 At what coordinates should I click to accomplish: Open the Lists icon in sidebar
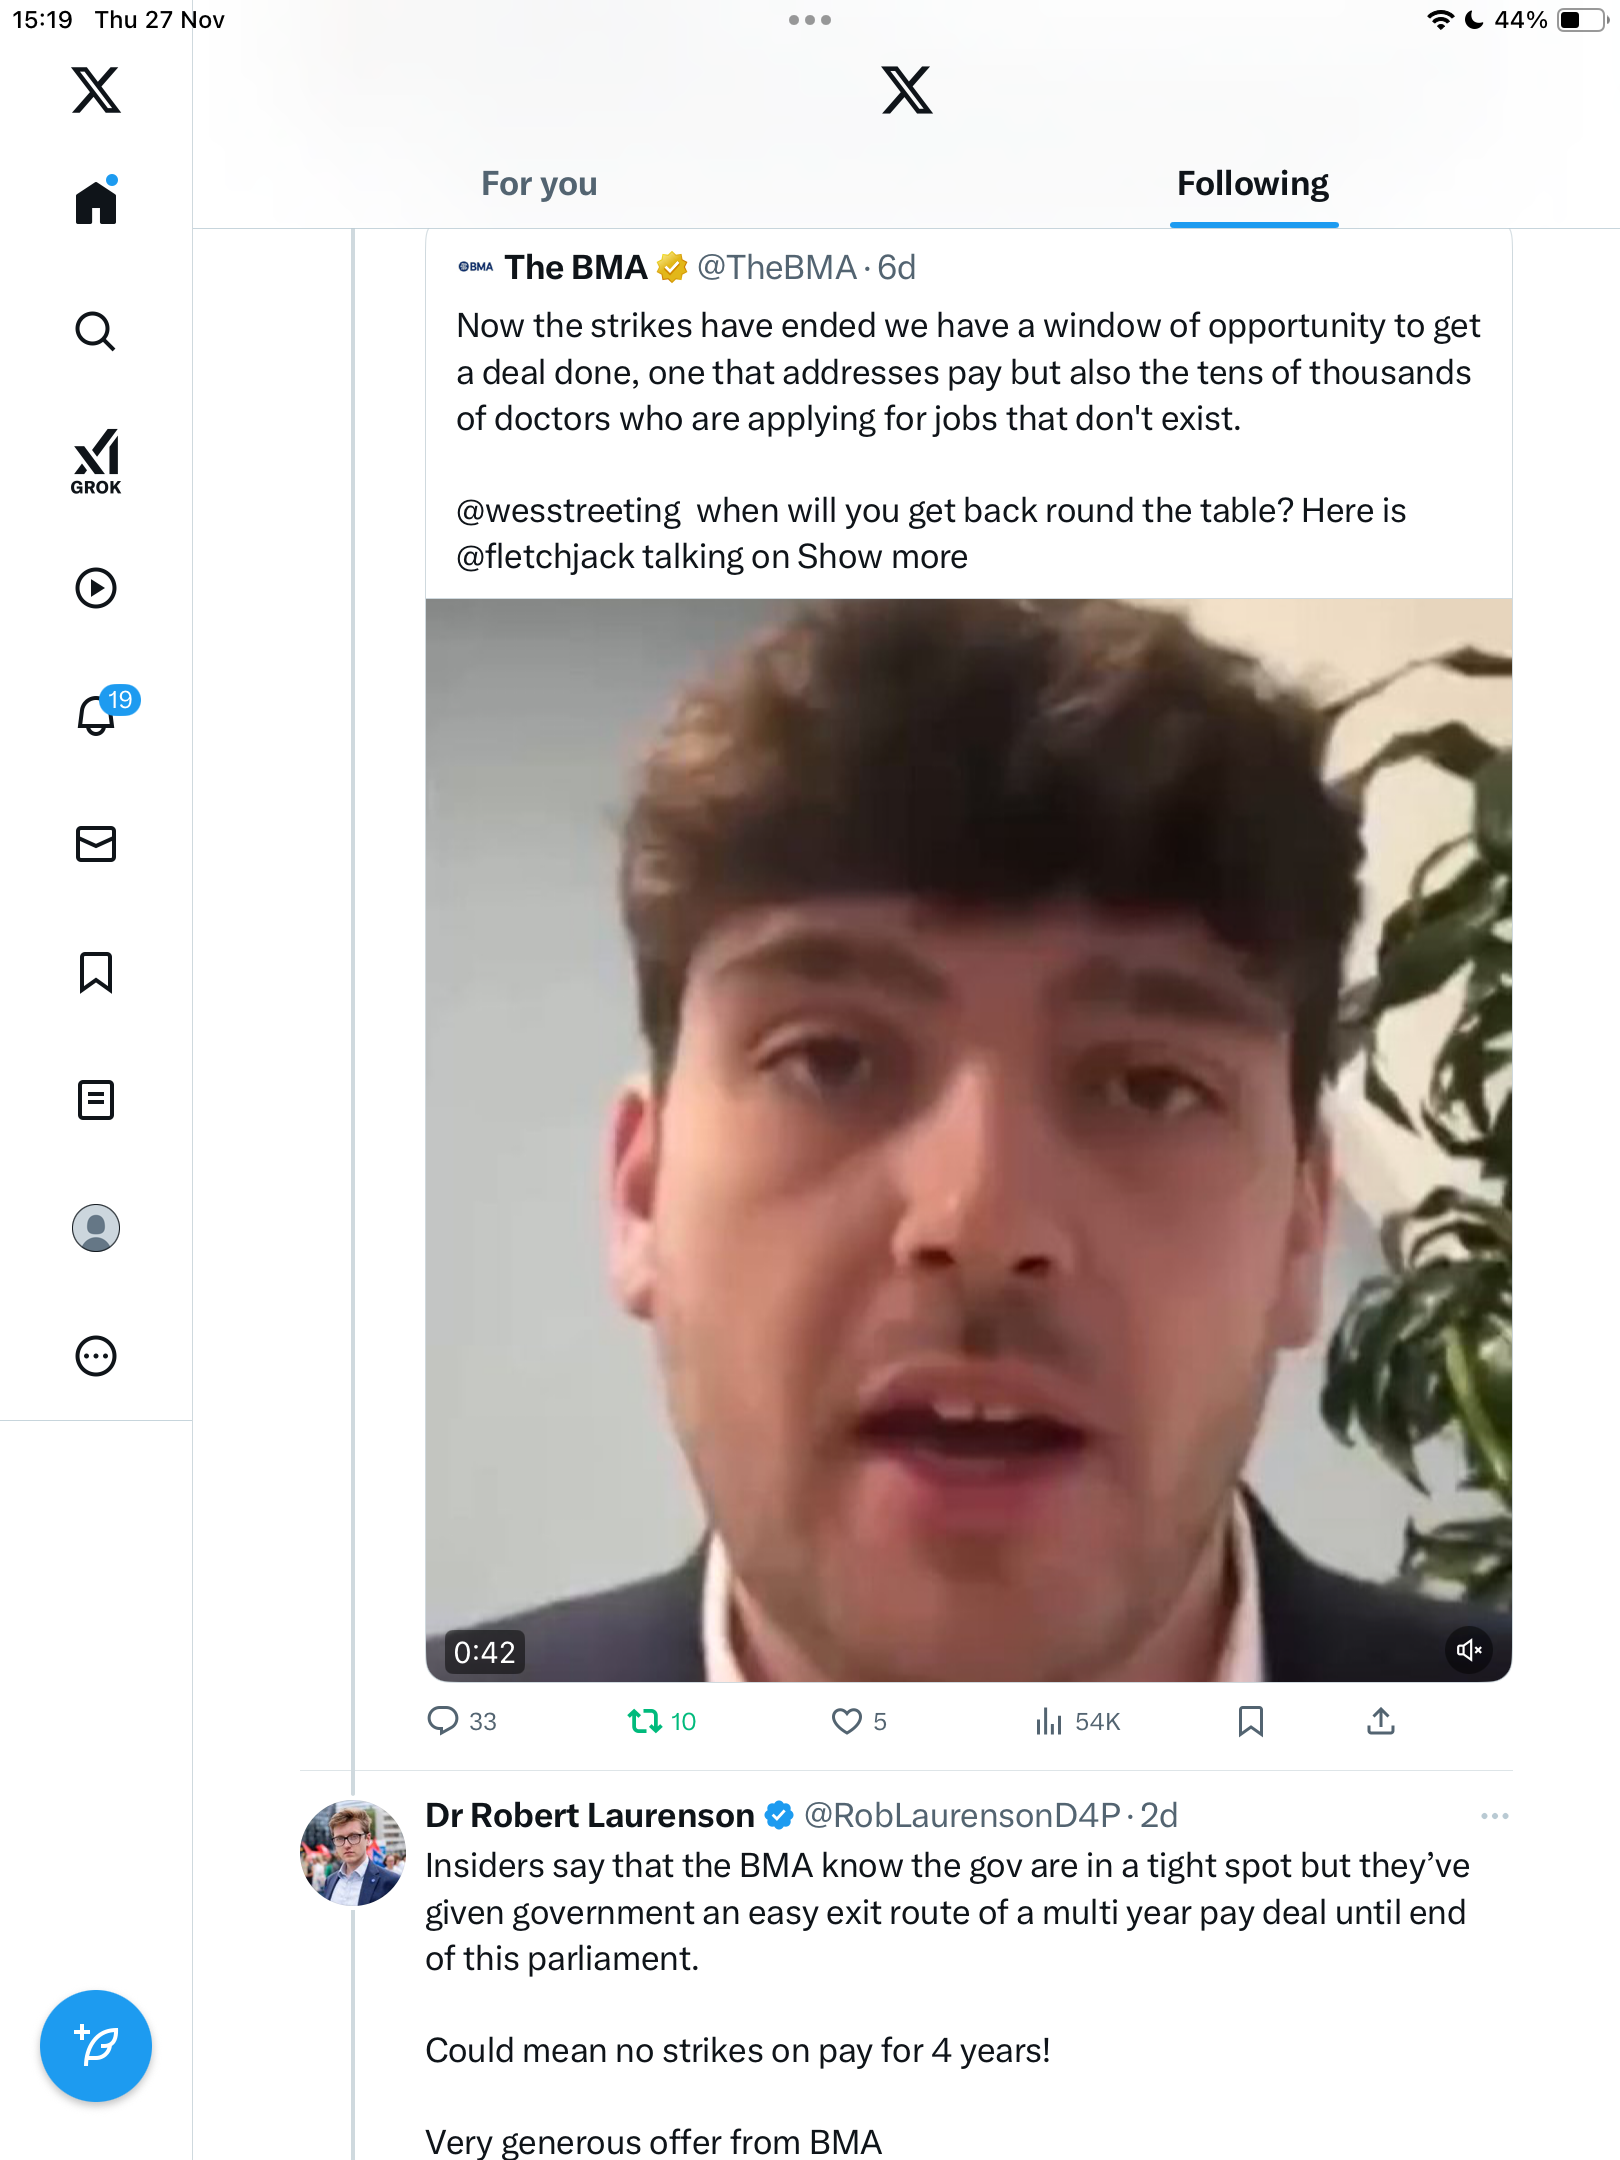pyautogui.click(x=96, y=1100)
